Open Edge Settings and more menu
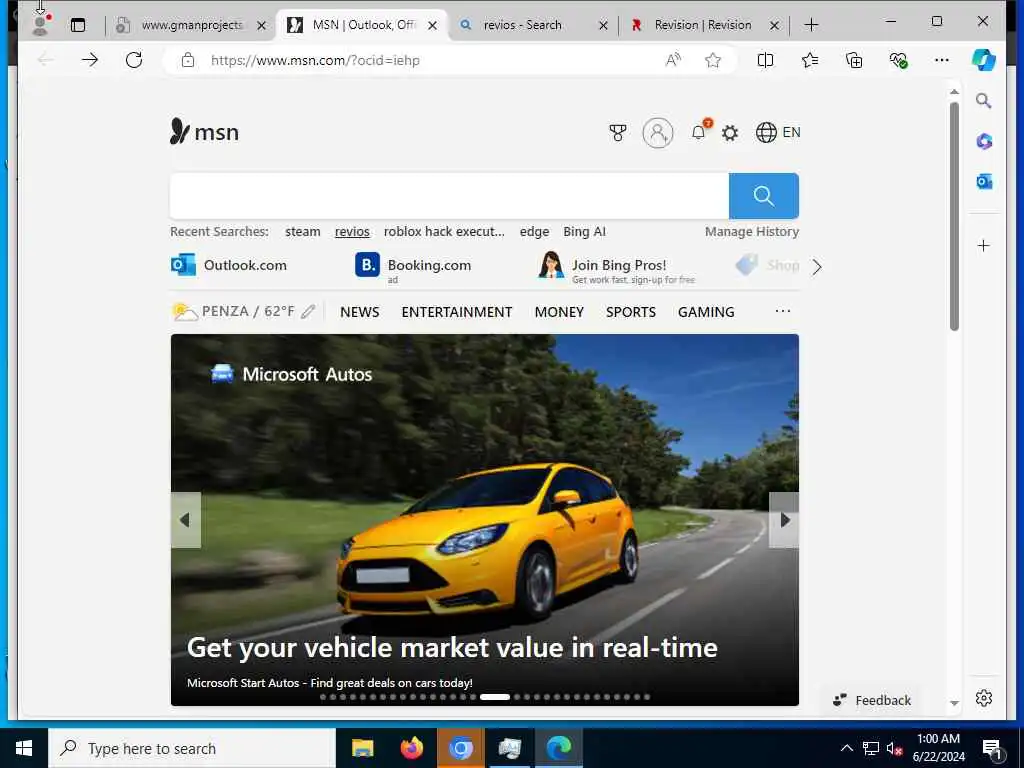Image resolution: width=1024 pixels, height=768 pixels. click(942, 60)
